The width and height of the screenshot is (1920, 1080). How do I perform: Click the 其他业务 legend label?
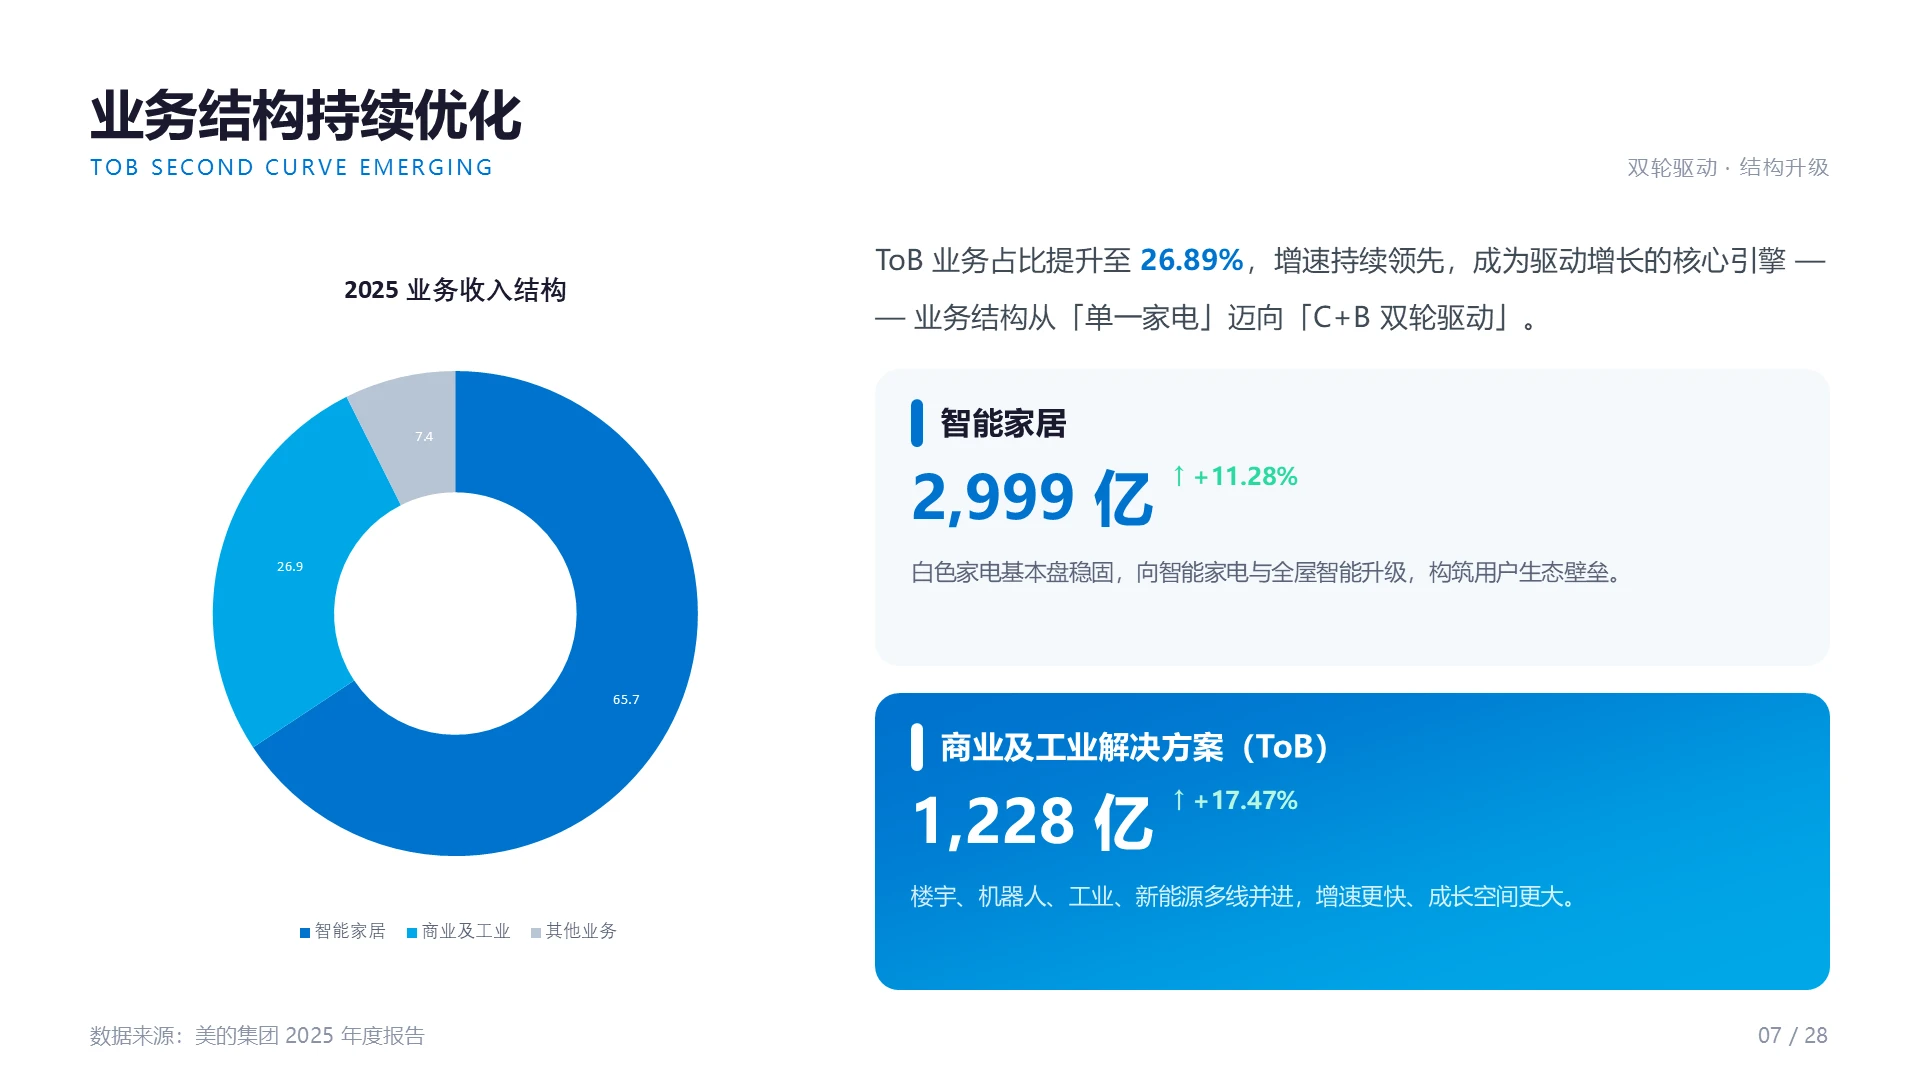click(x=581, y=931)
